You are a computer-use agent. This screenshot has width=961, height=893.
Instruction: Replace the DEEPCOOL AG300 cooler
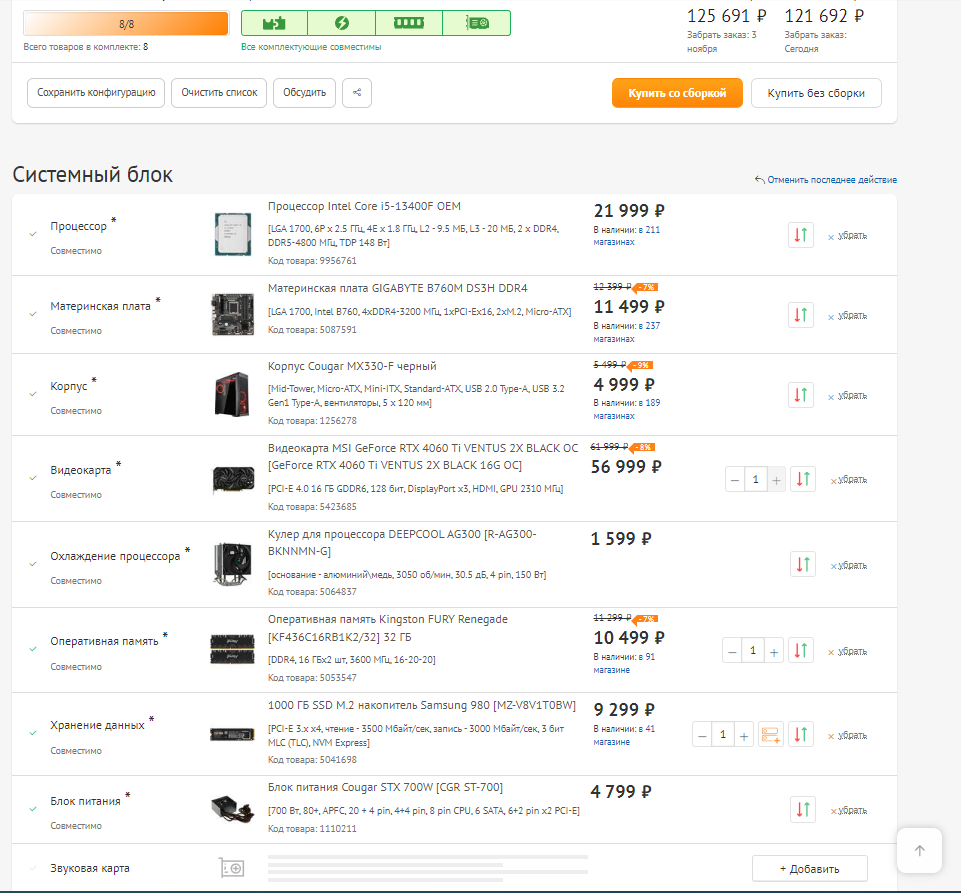(x=803, y=564)
